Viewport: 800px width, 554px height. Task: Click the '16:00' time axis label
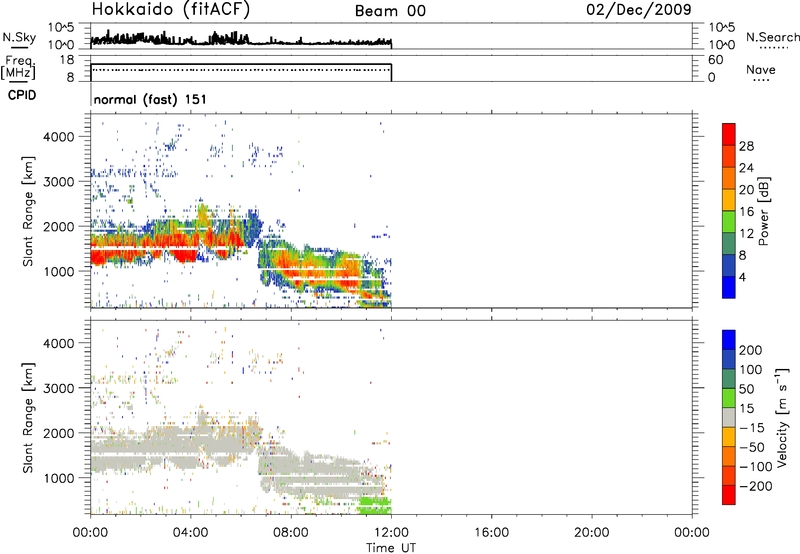click(492, 533)
